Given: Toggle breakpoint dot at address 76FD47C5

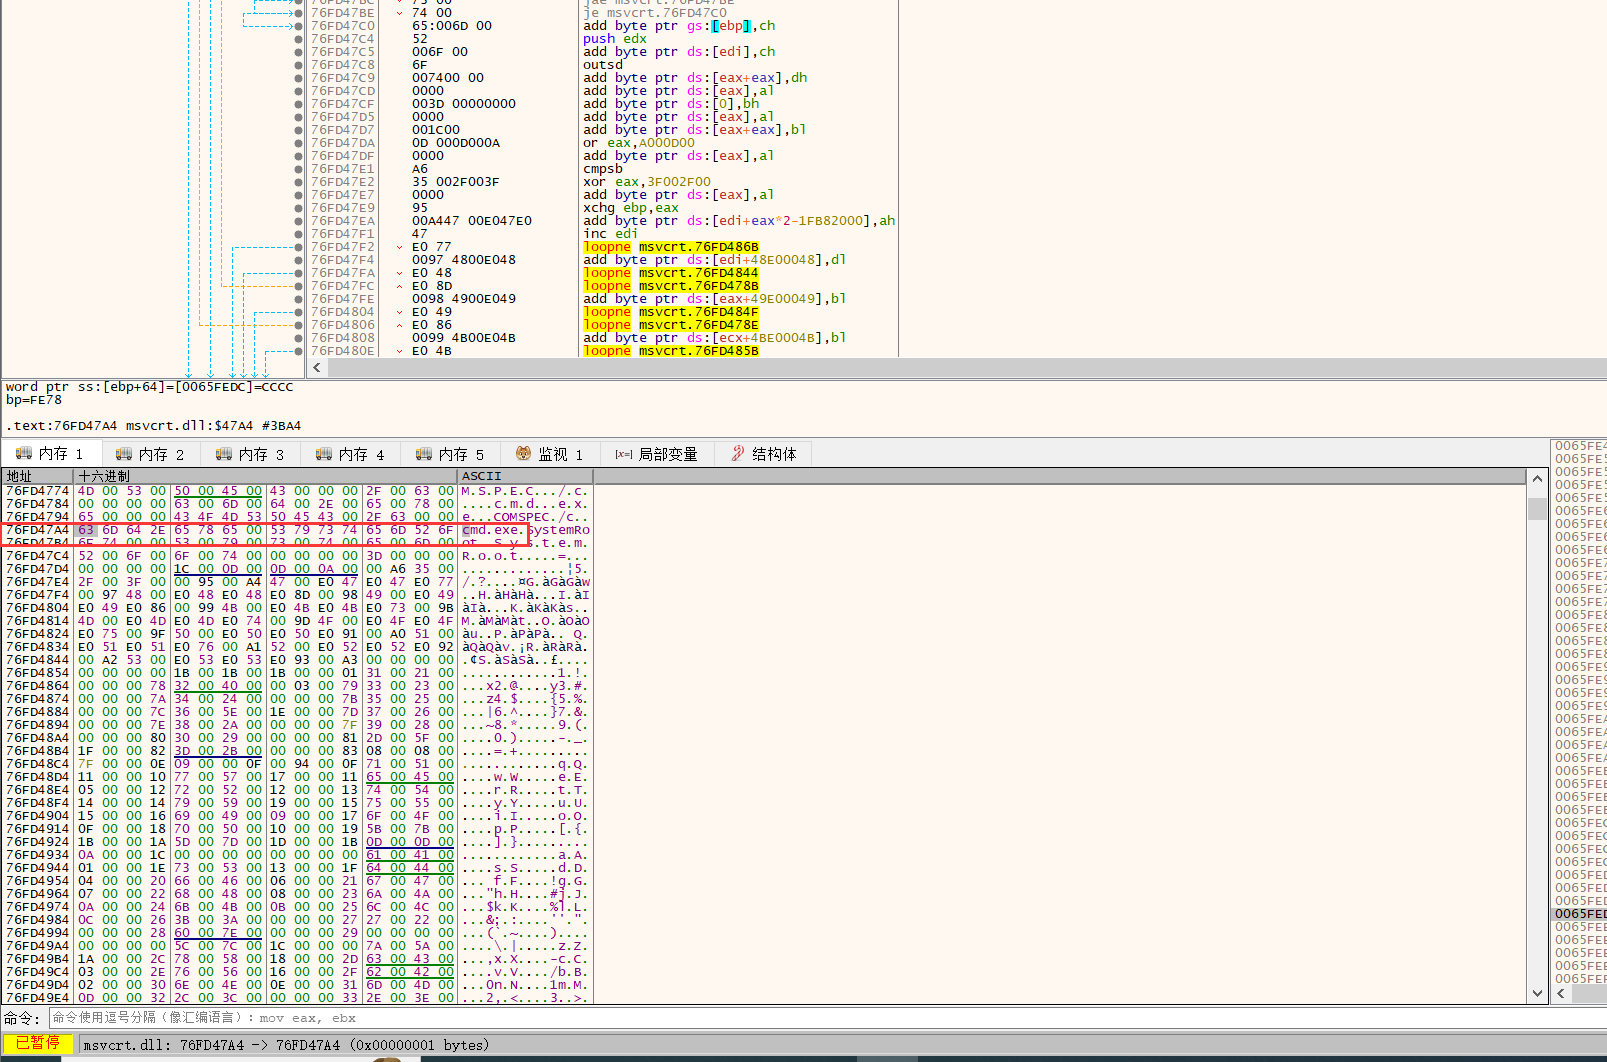Looking at the screenshot, I should point(298,52).
